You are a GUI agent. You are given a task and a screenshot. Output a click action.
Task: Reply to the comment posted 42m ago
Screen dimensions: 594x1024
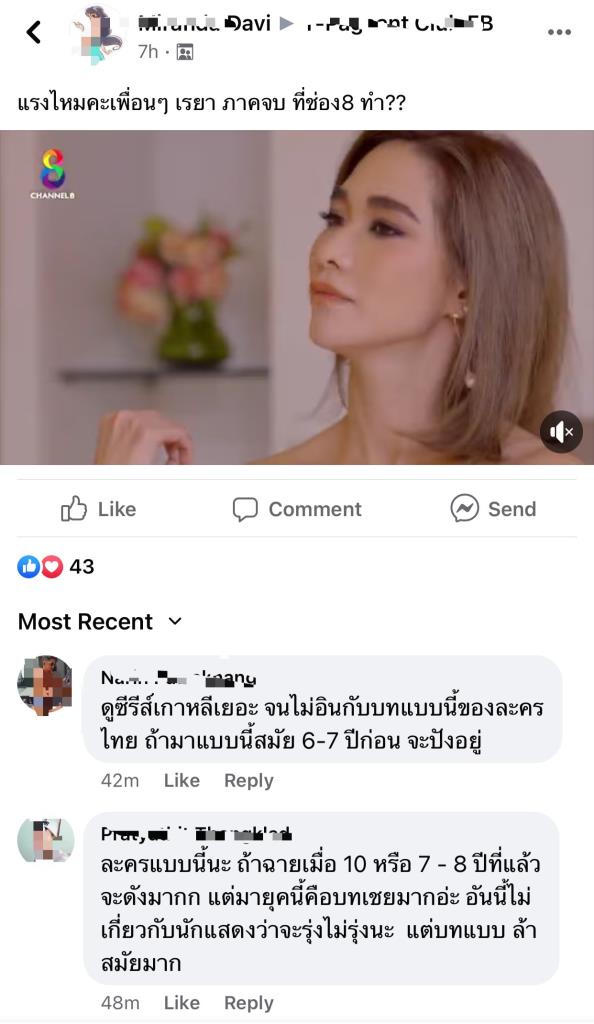[249, 781]
